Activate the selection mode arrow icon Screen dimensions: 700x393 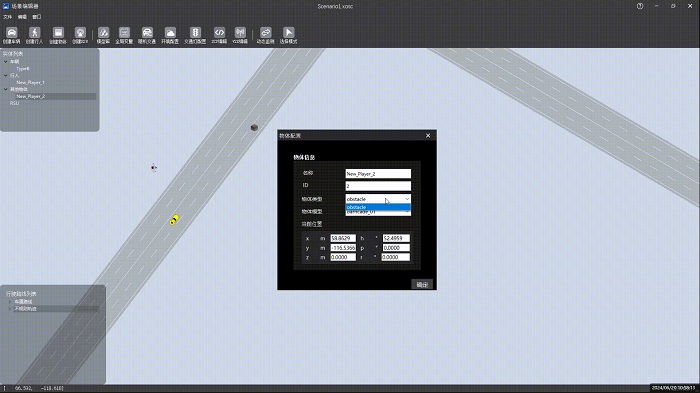click(x=288, y=33)
